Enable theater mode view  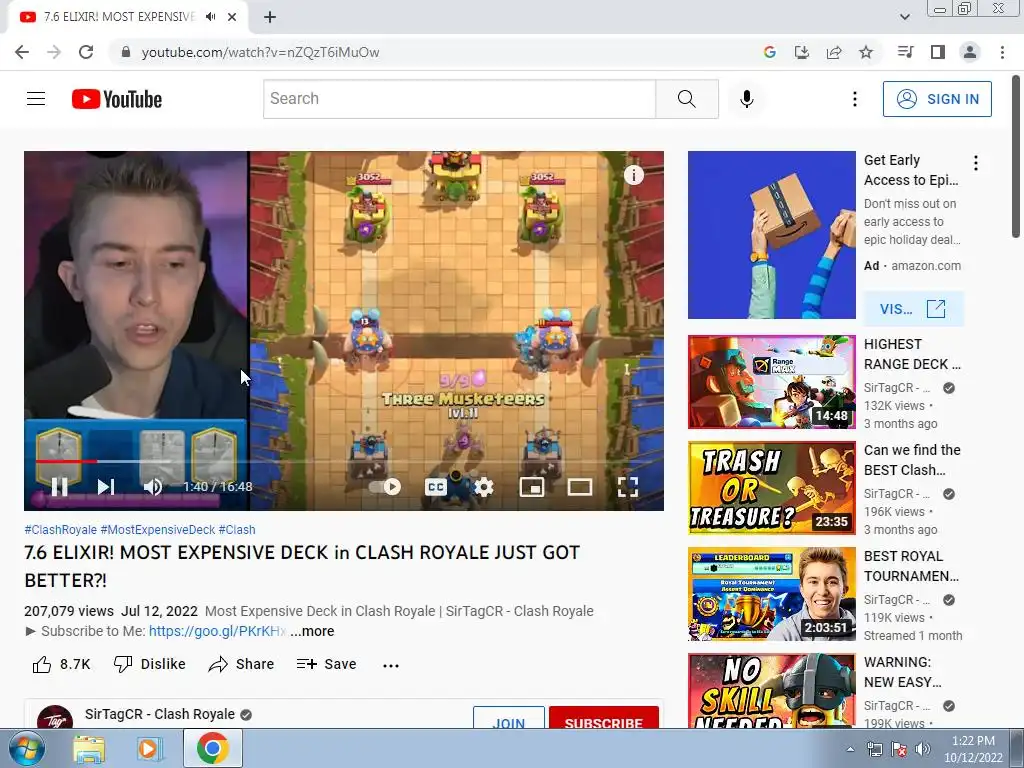580,487
